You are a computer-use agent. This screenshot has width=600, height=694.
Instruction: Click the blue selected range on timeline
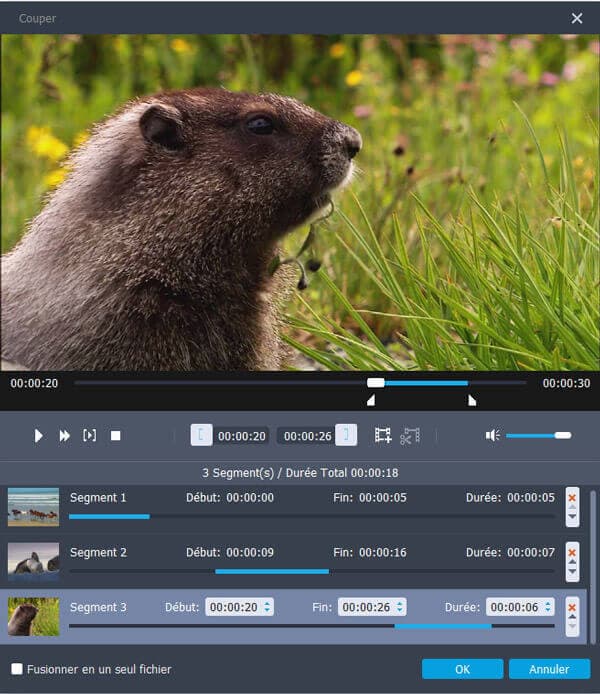point(426,383)
